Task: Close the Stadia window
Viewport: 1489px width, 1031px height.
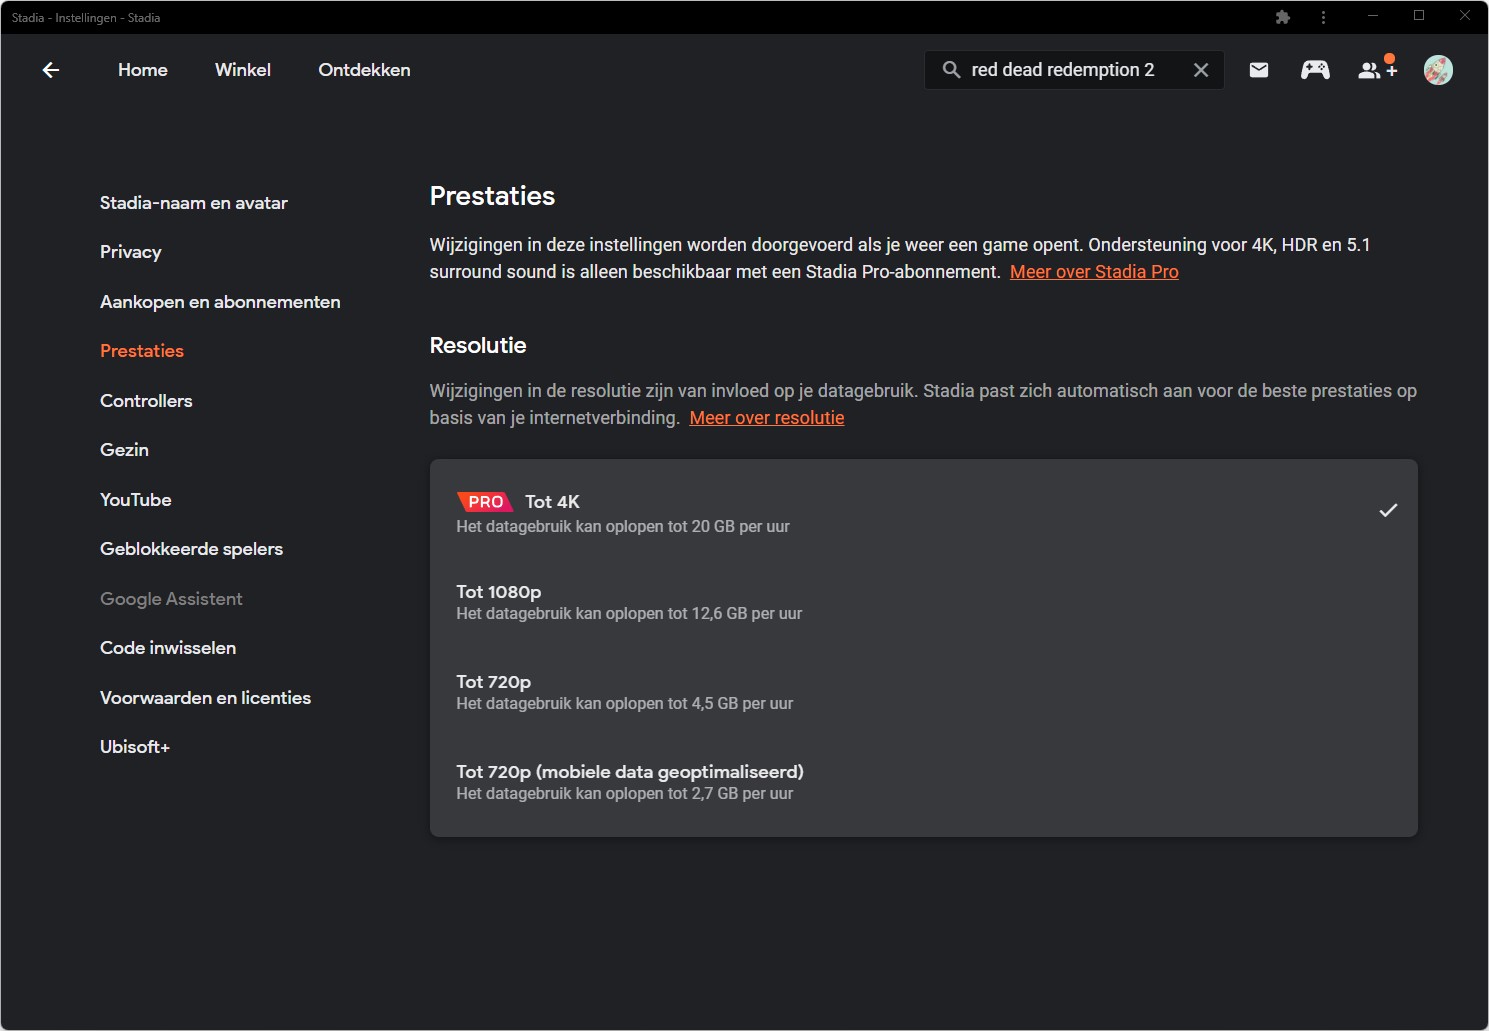Action: pos(1465,16)
